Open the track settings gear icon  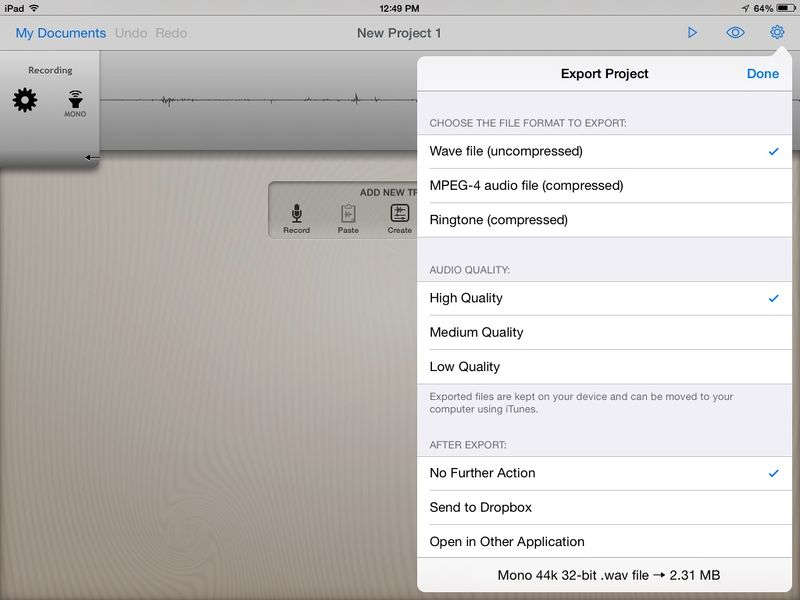tap(25, 100)
